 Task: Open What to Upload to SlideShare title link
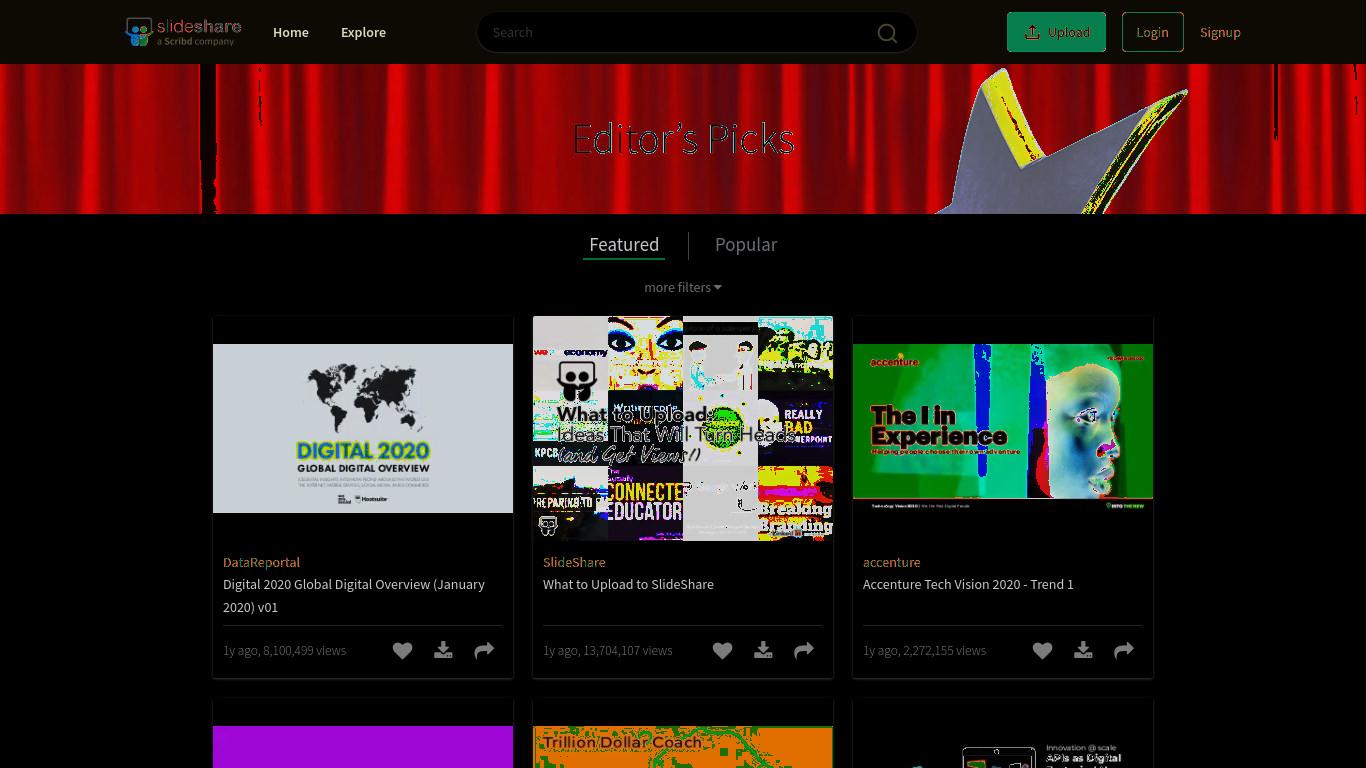click(x=628, y=584)
